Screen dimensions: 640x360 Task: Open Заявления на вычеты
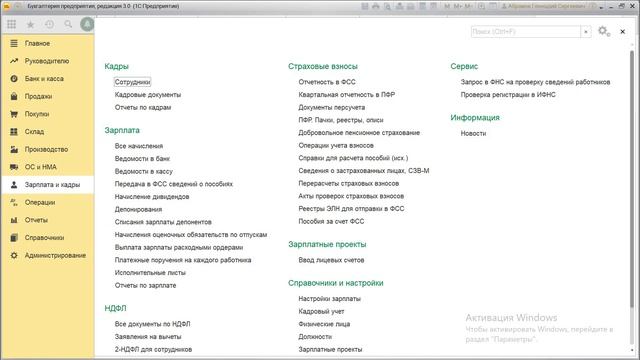pos(148,337)
